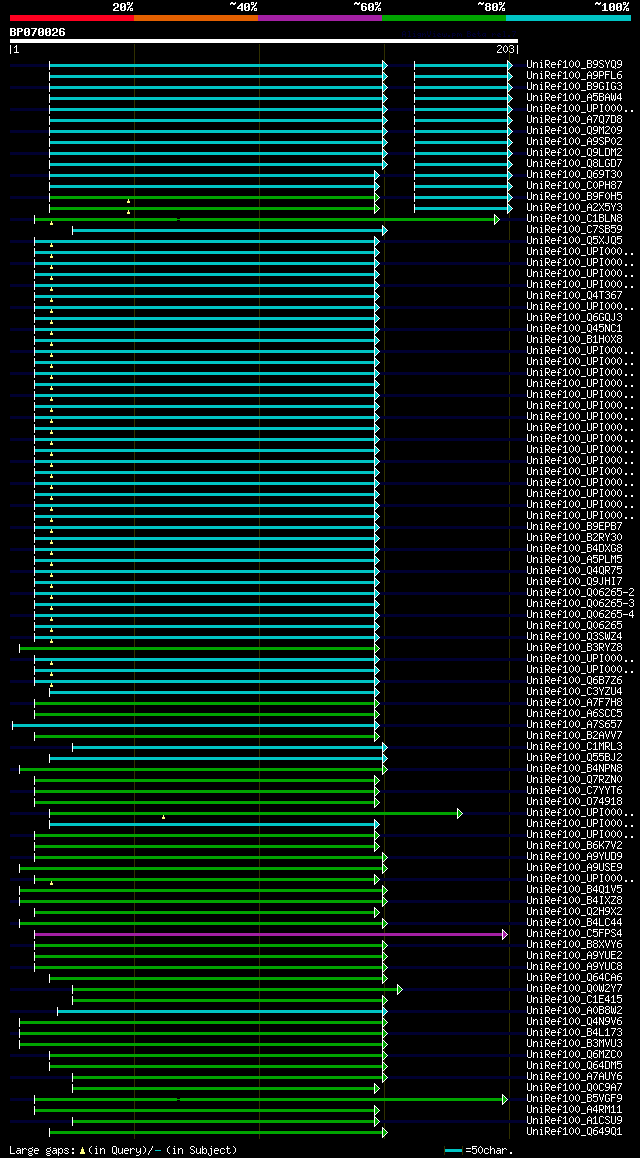Screen dimensions: 640x1158
Task: Select label UniRef100_A4RM11
Action: pyautogui.click(x=574, y=1110)
